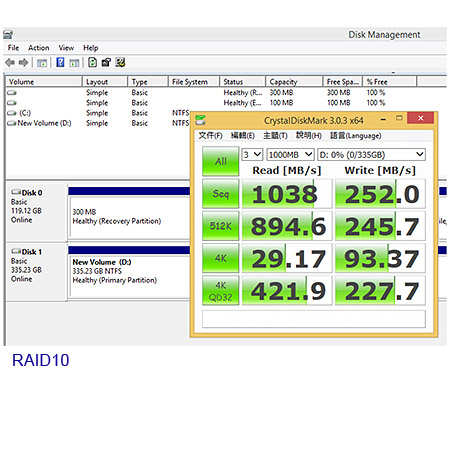This screenshot has height=450, width=450.
Task: Select the New Volume (D:) row label
Action: coord(44,123)
